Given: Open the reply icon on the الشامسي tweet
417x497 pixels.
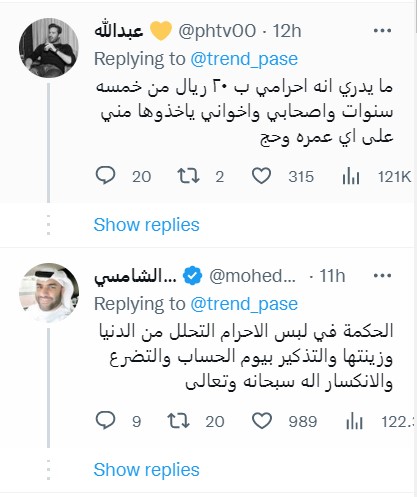Looking at the screenshot, I should tap(105, 421).
